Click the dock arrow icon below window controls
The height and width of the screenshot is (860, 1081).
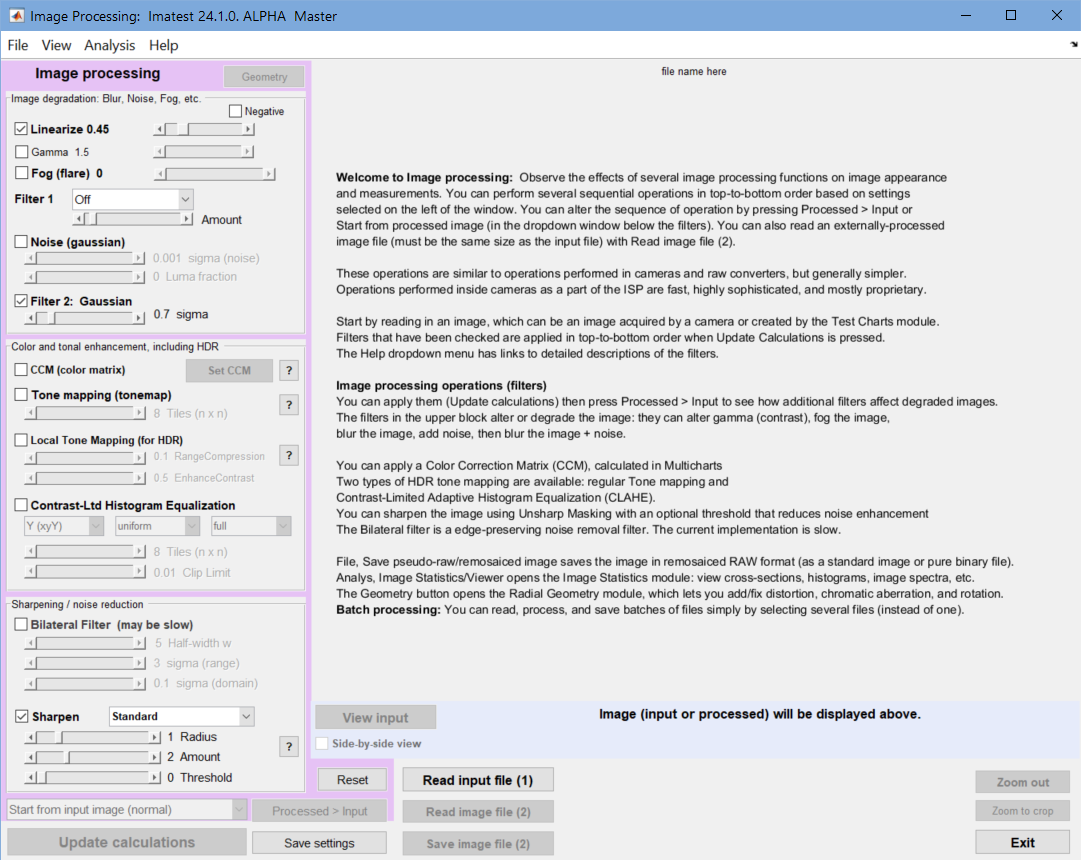1073,44
